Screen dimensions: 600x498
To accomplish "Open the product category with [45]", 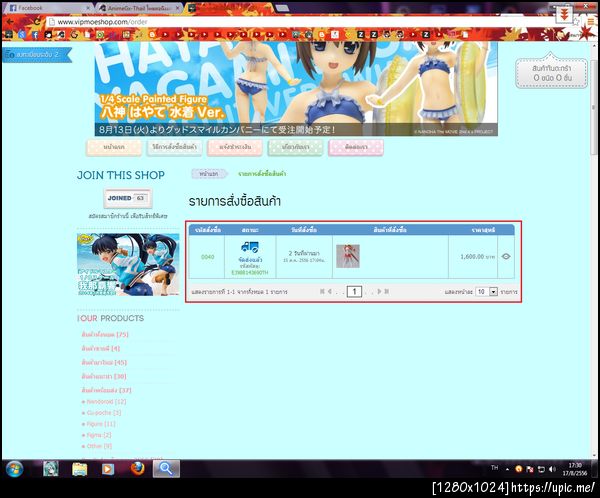I will tap(104, 362).
